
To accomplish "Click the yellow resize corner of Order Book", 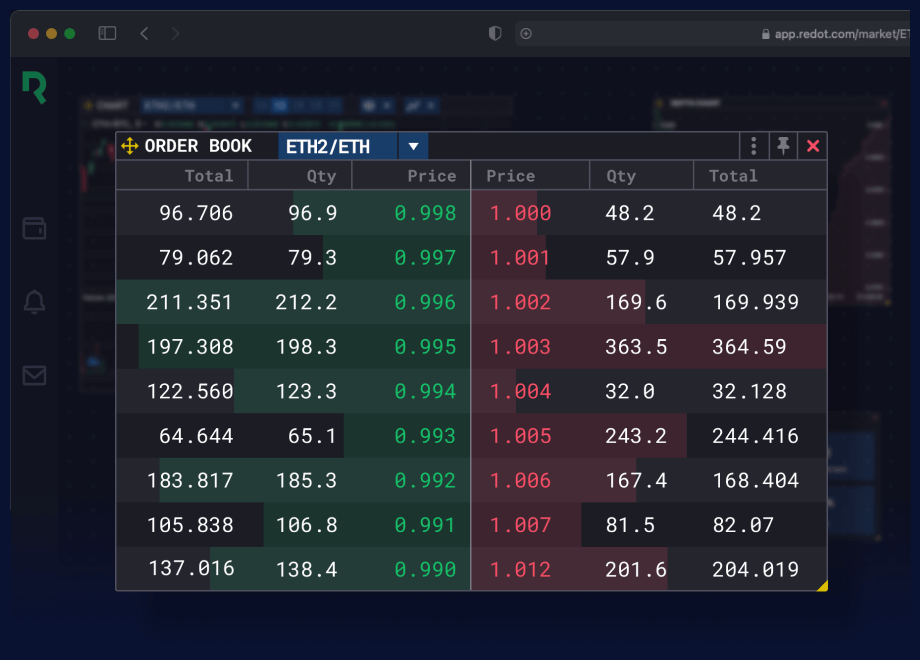I will click(821, 585).
